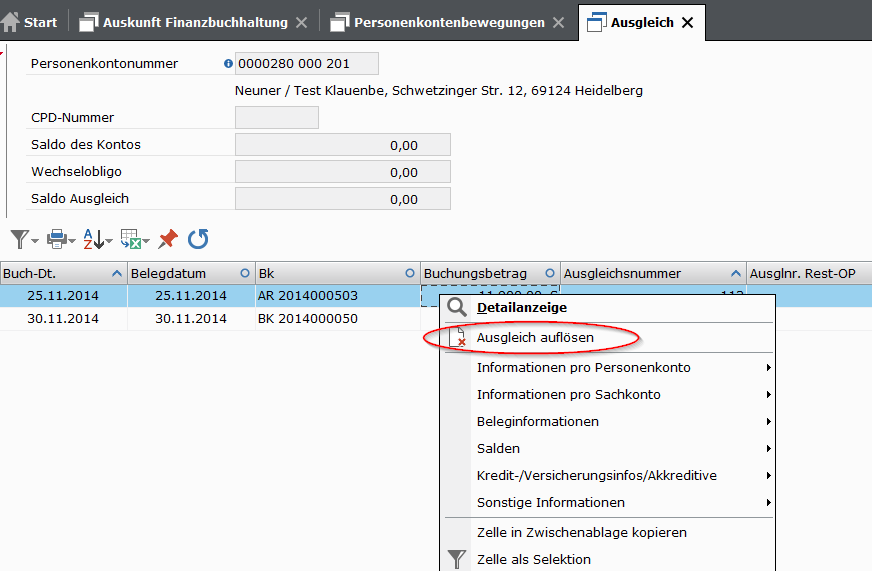
Task: Click the Detailanzeige magnifier icon
Action: click(457, 307)
